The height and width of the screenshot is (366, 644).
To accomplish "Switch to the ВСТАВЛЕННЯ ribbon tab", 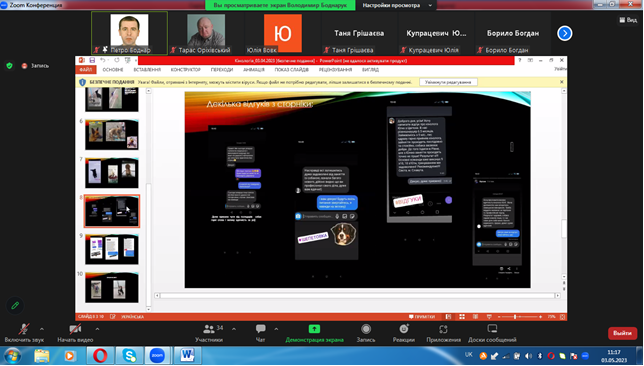I will point(147,70).
